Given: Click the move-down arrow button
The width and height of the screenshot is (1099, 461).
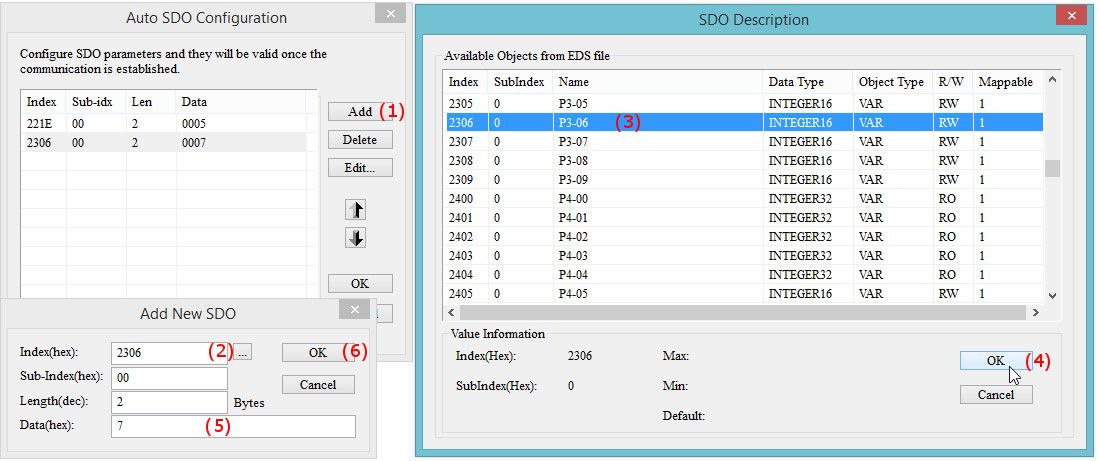Looking at the screenshot, I should click(x=355, y=238).
